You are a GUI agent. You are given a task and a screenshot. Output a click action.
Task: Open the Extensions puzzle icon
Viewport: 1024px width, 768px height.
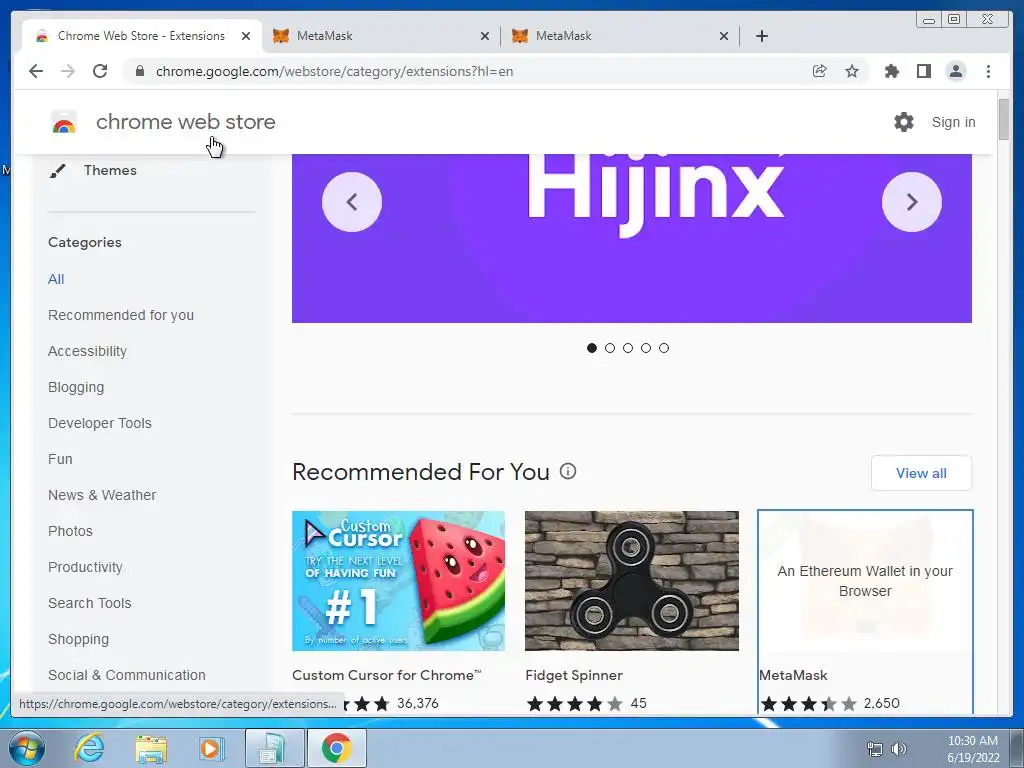[891, 71]
